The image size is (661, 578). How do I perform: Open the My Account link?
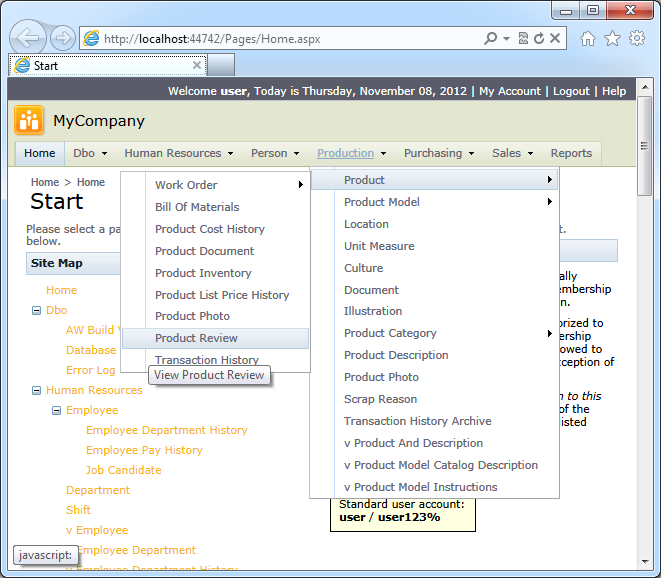point(509,91)
